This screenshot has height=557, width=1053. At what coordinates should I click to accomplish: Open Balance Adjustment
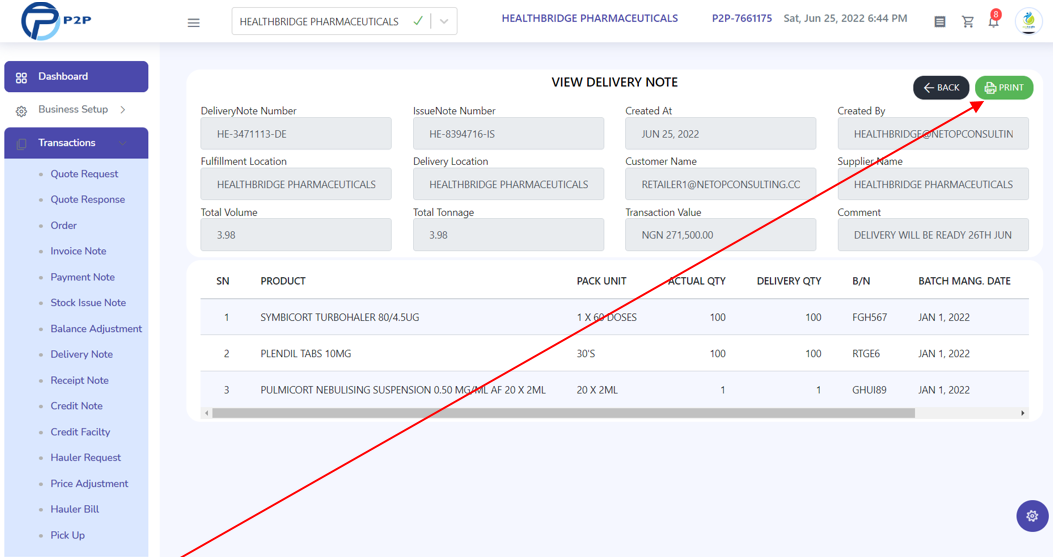96,329
